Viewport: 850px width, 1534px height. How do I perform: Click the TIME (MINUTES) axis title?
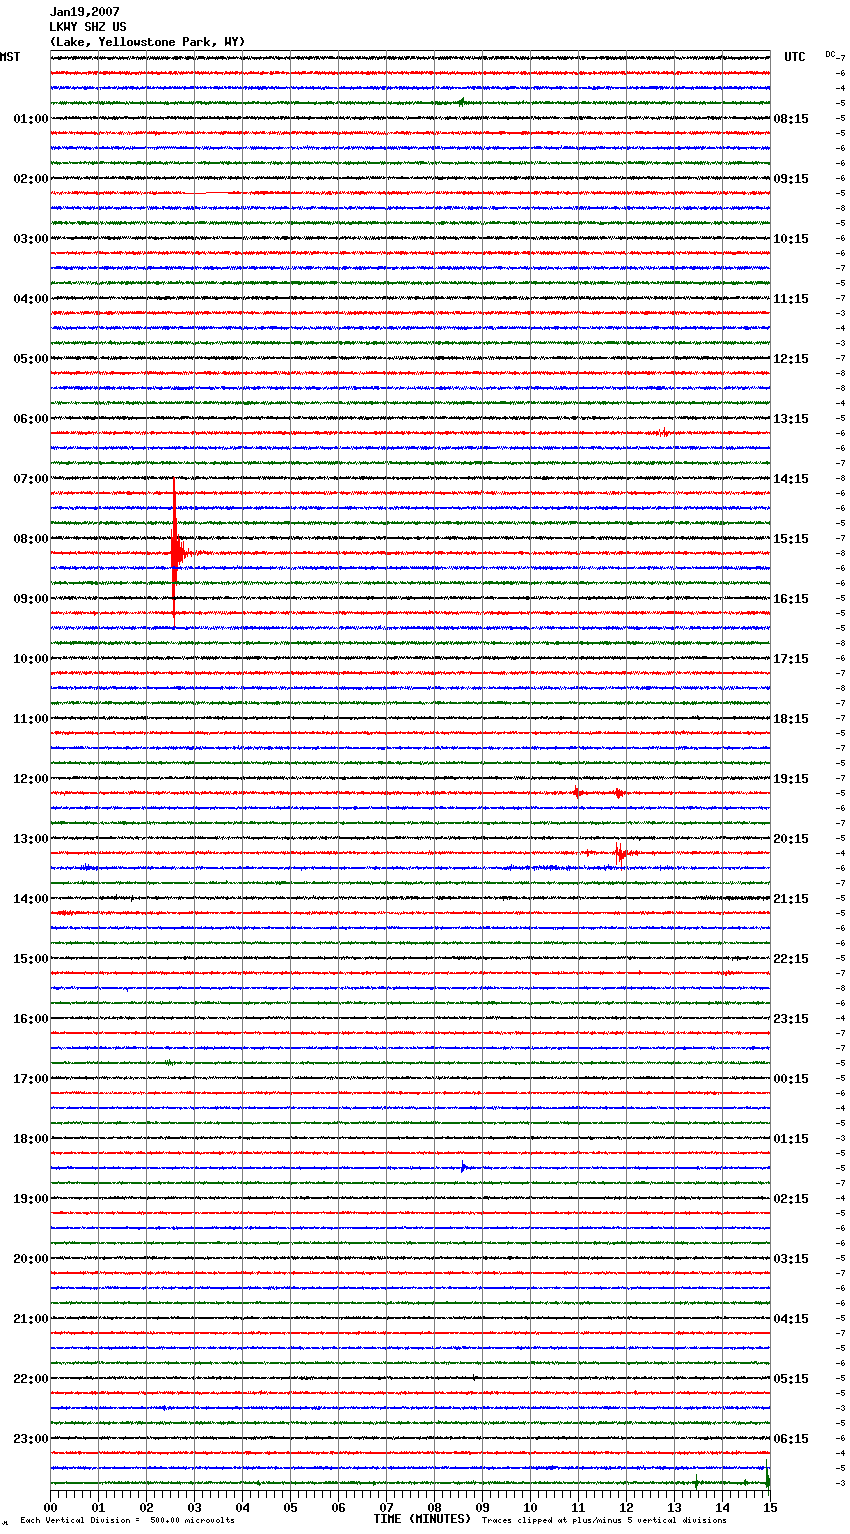coord(422,1519)
